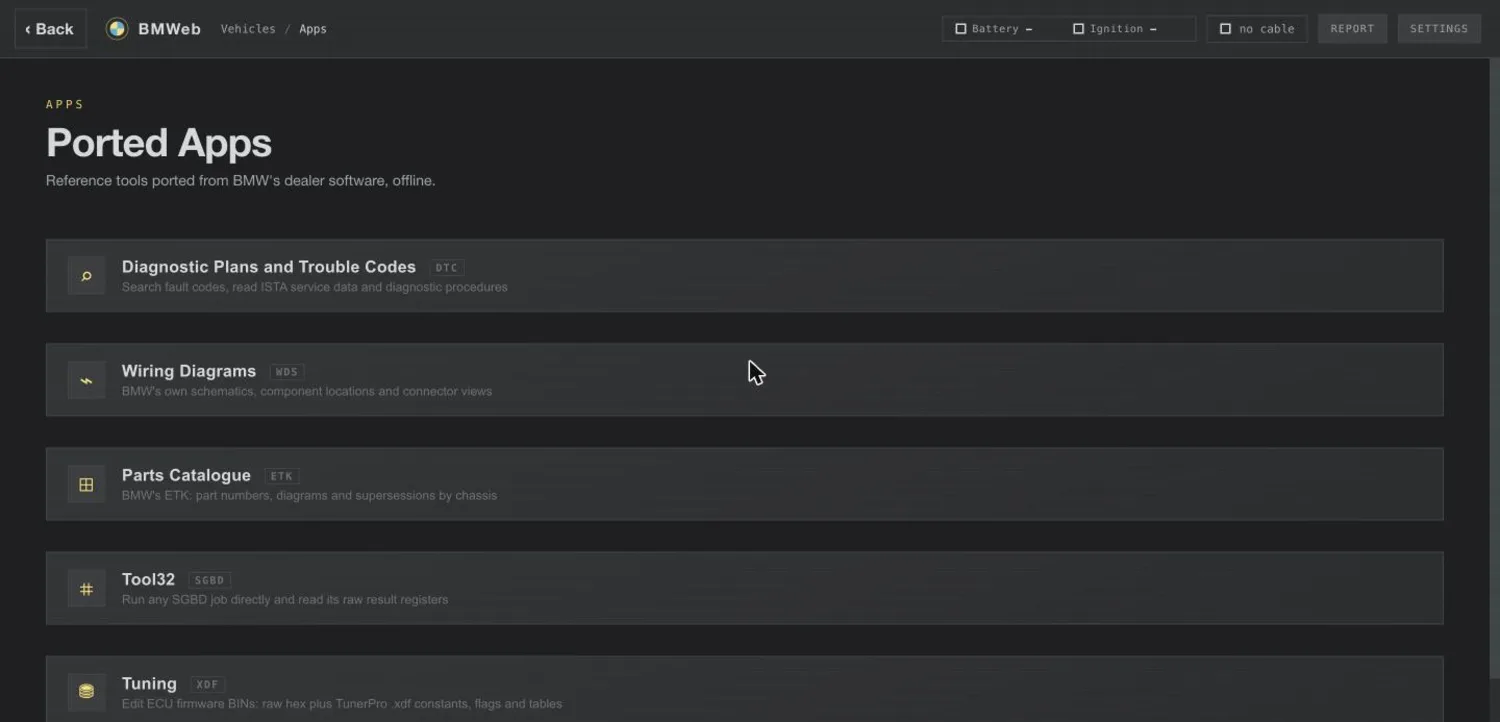This screenshot has width=1500, height=722.
Task: Open Parts Catalogue app
Action: 744,484
